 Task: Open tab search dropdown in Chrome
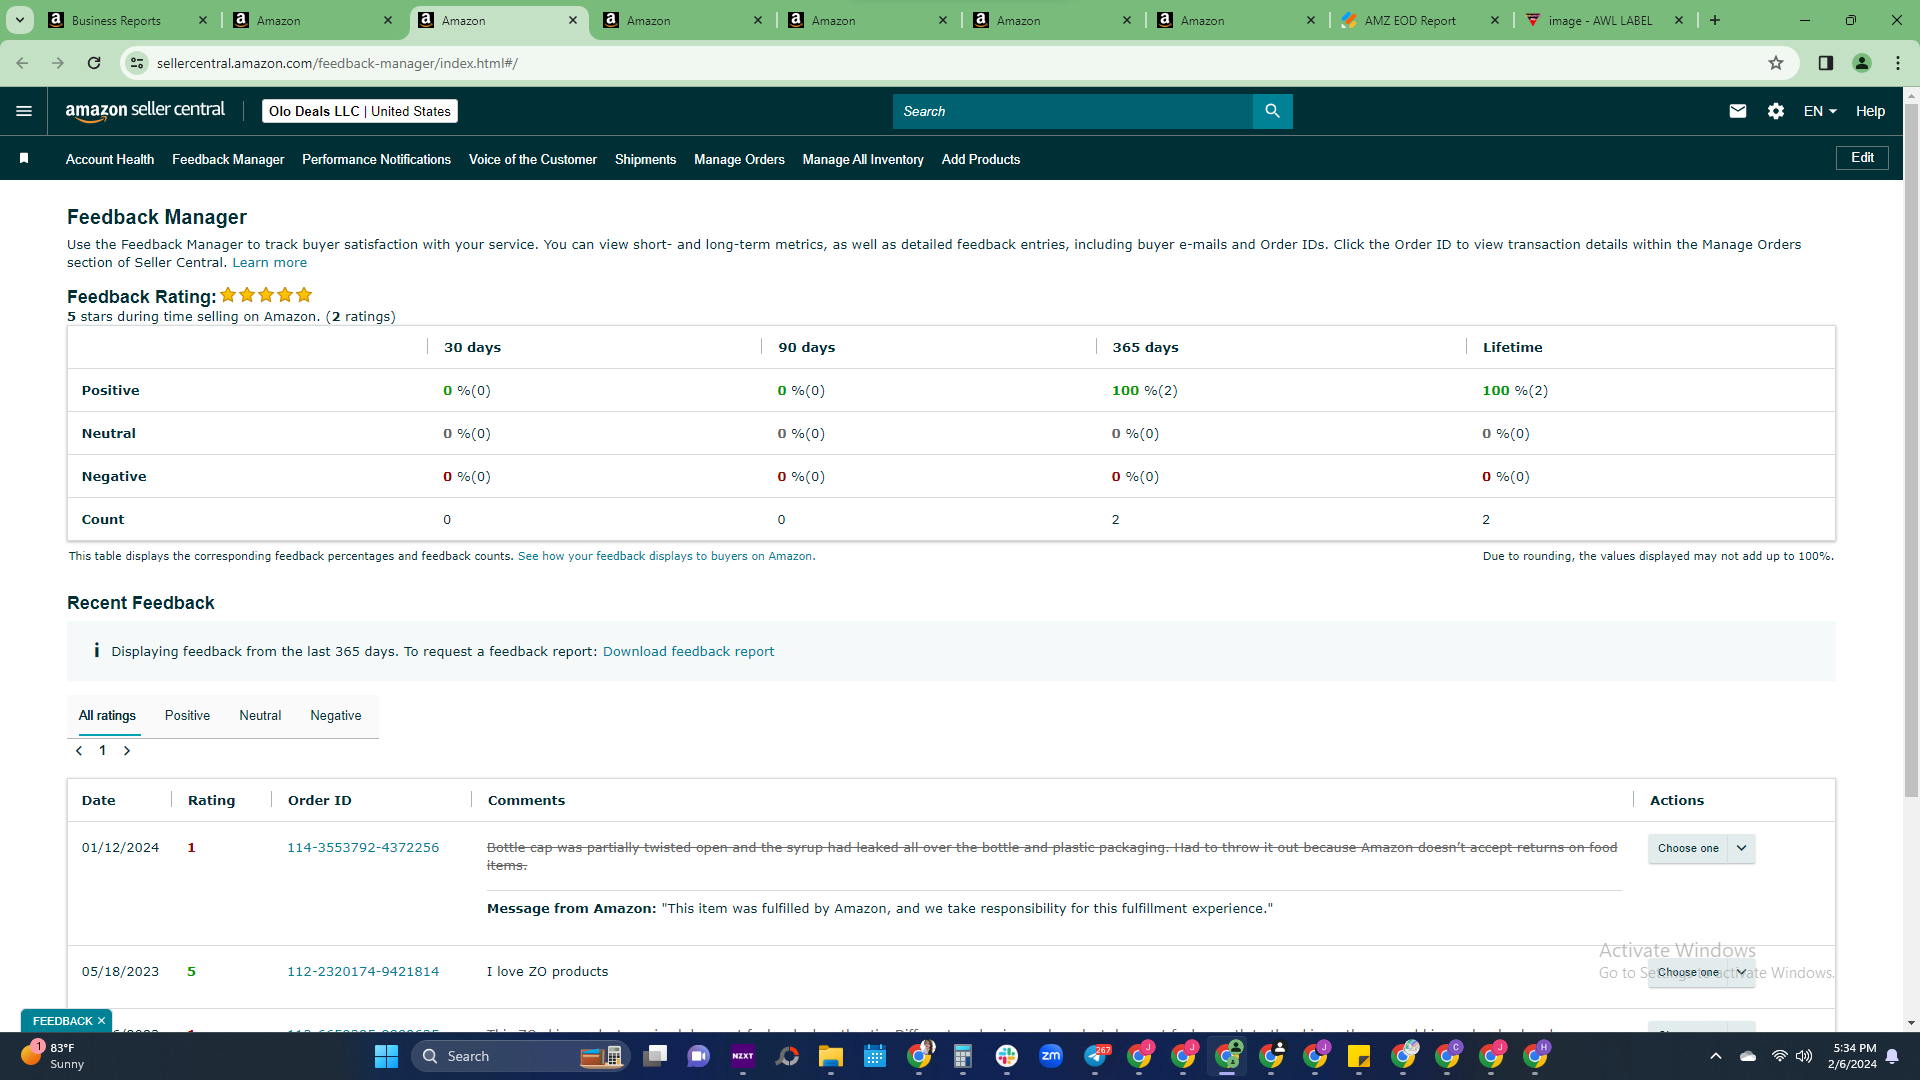pyautogui.click(x=20, y=20)
